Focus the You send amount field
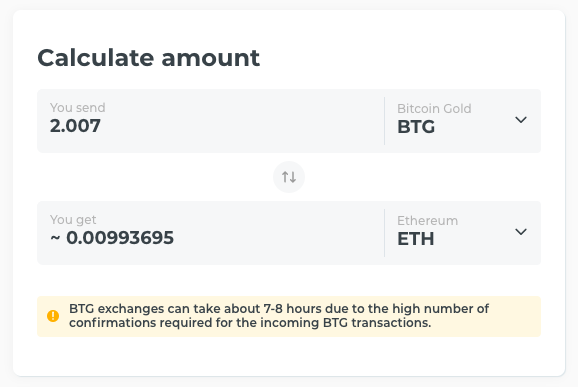This screenshot has width=578, height=387. 210,121
